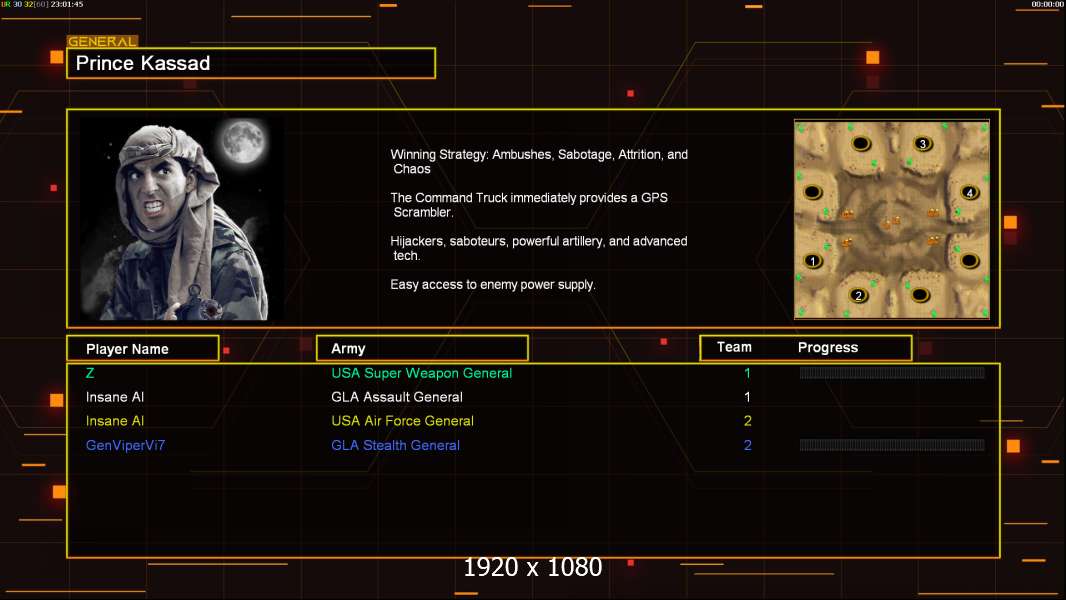Select player Z in the list
The image size is (1066, 600).
(x=90, y=373)
